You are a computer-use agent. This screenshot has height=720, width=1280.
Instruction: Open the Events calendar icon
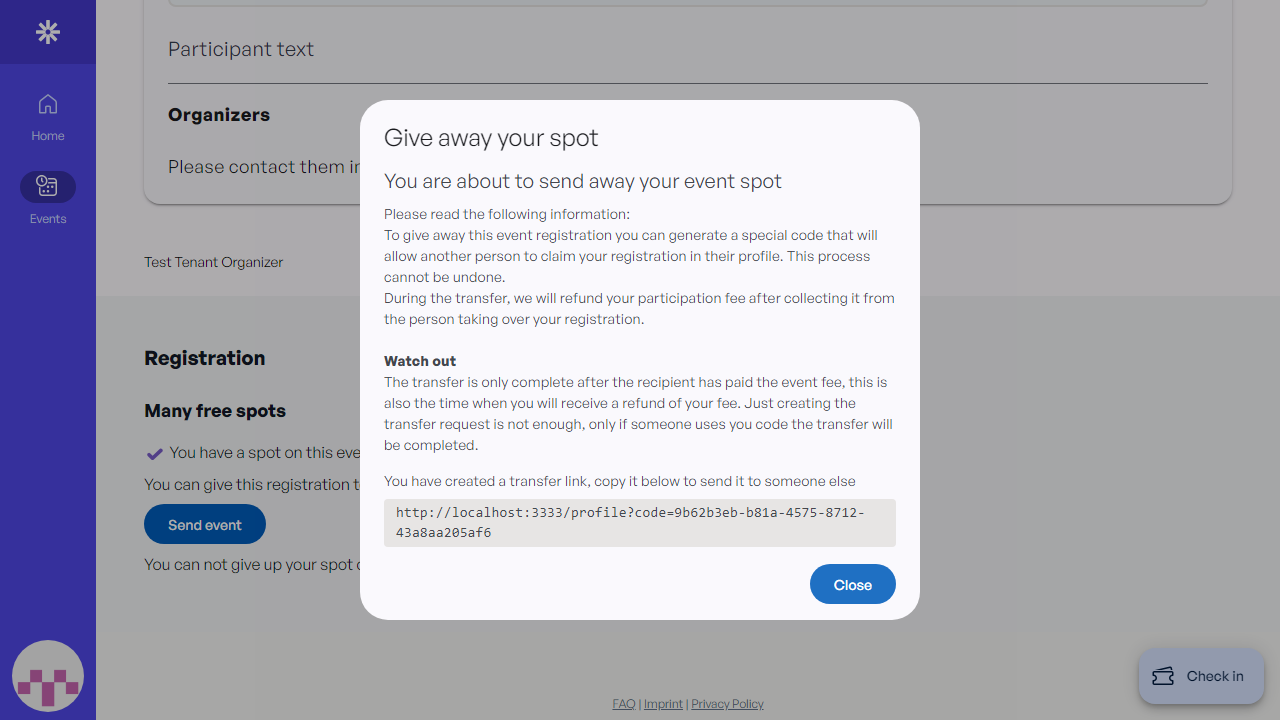click(48, 186)
